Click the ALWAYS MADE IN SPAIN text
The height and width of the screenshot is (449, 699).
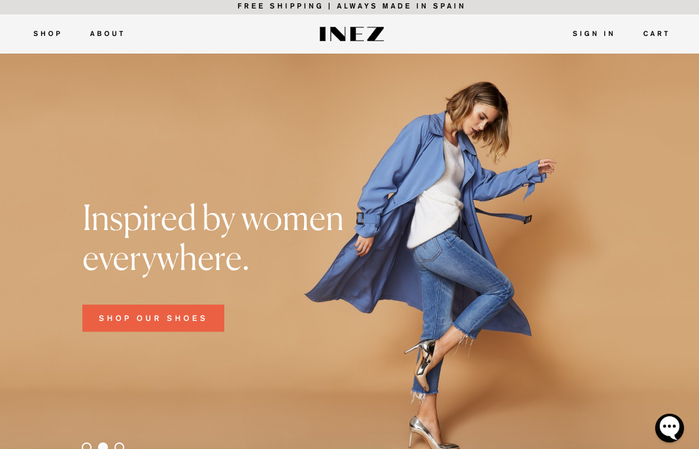coord(401,6)
